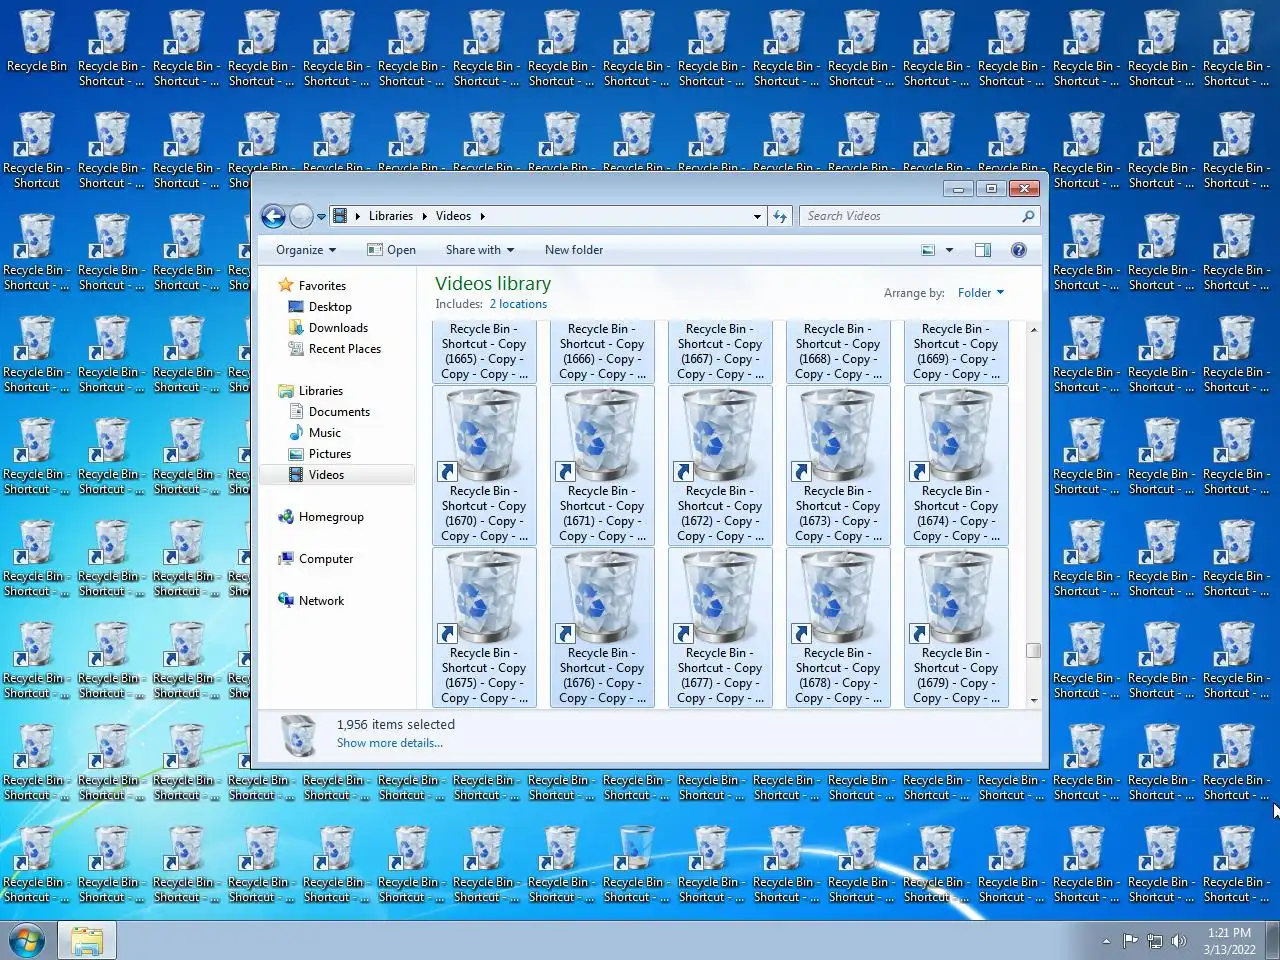Open Homegroup in navigation pane

pyautogui.click(x=331, y=517)
